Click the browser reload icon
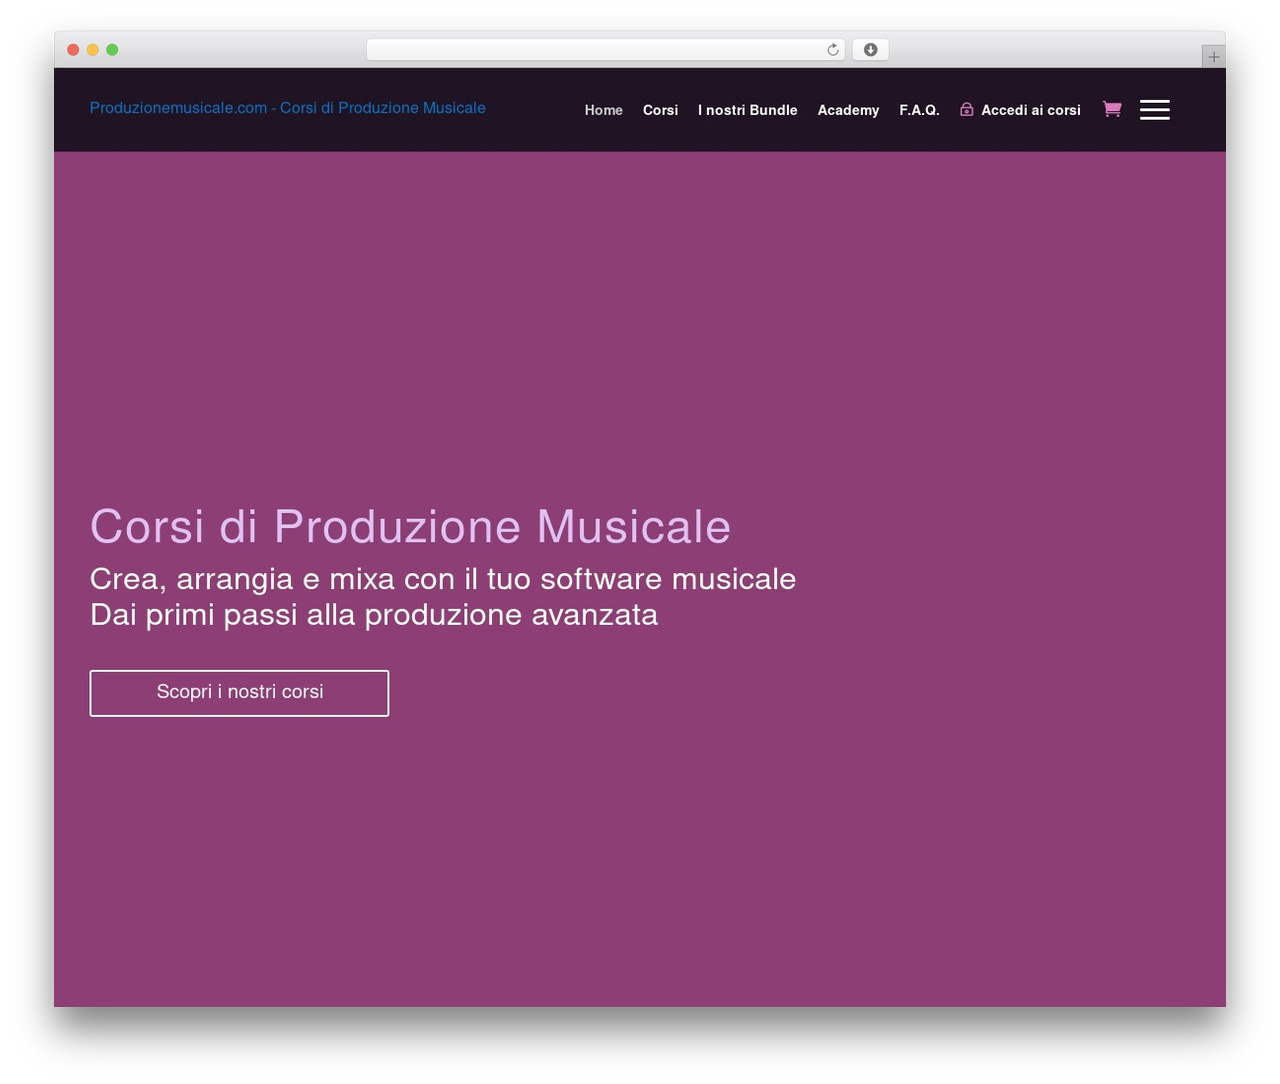Viewport: 1280px width, 1084px height. [x=833, y=50]
